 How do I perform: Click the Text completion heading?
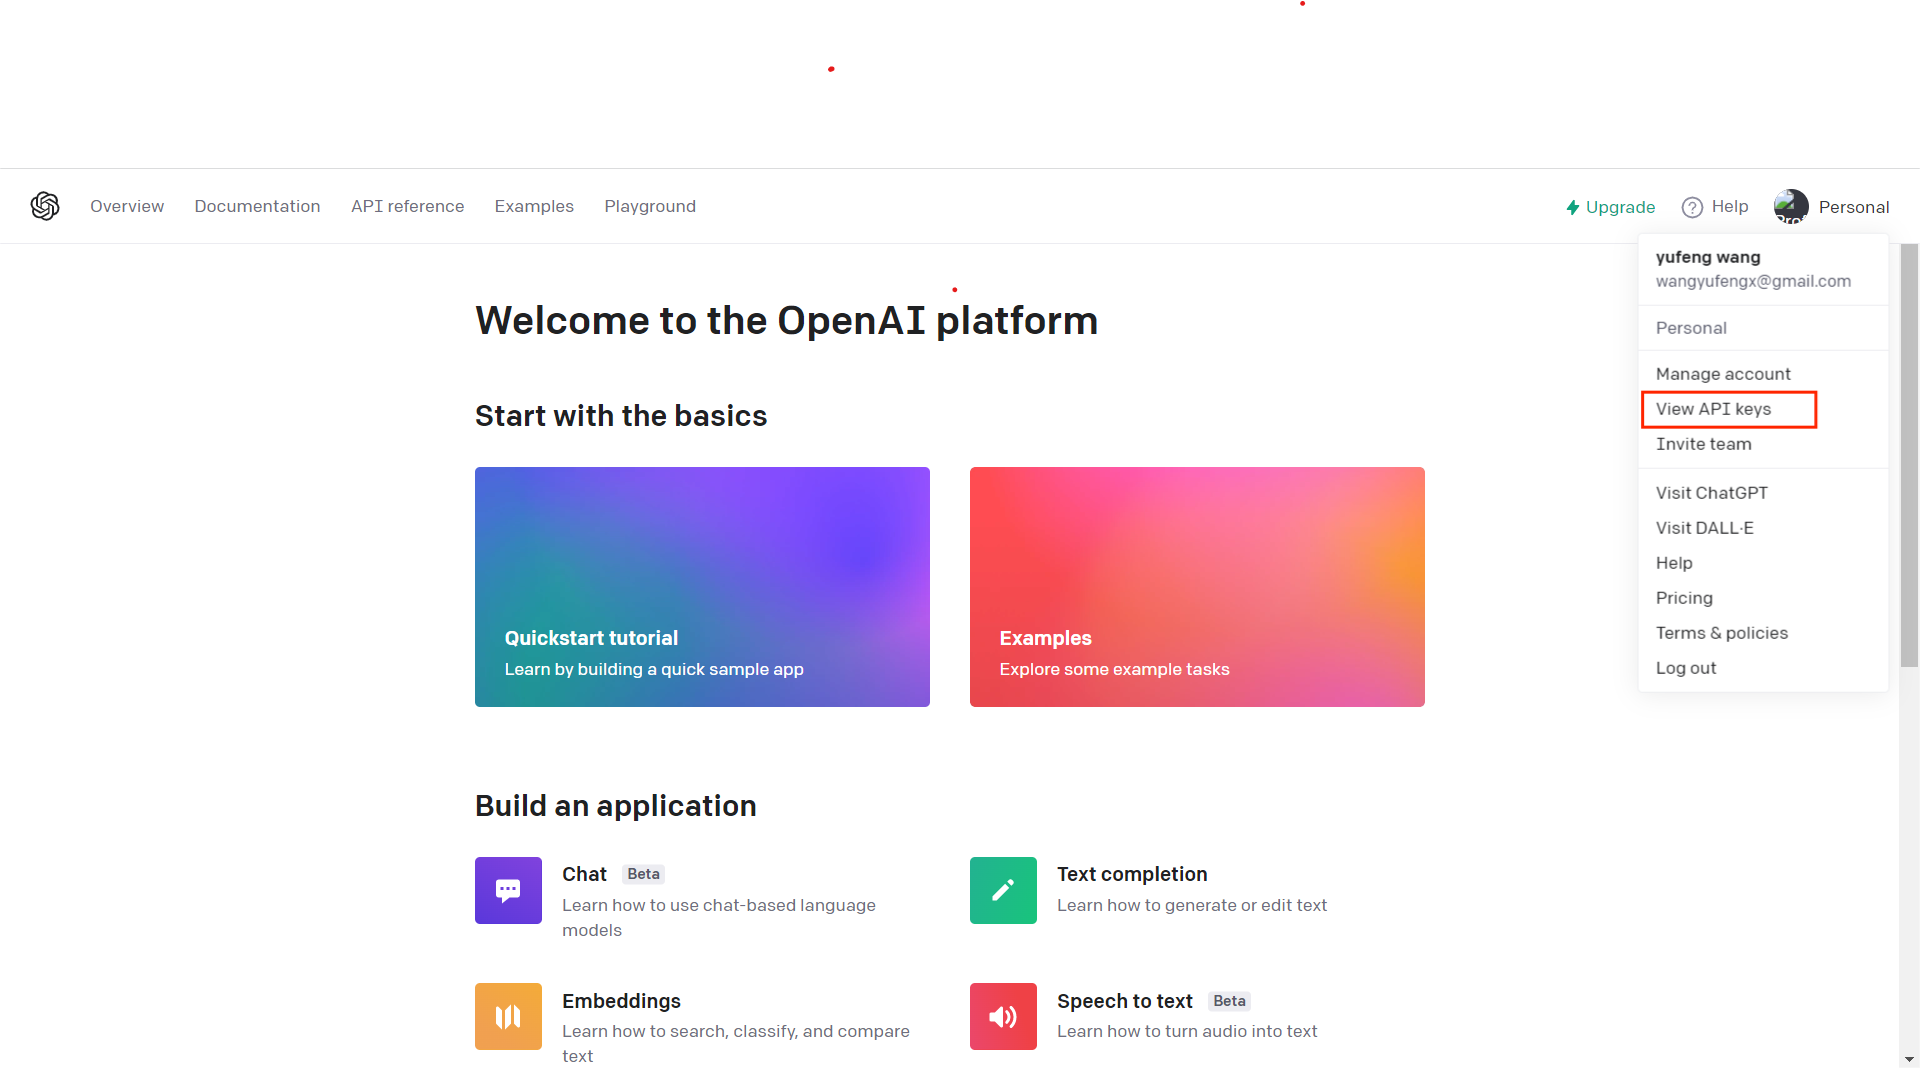pos(1132,874)
